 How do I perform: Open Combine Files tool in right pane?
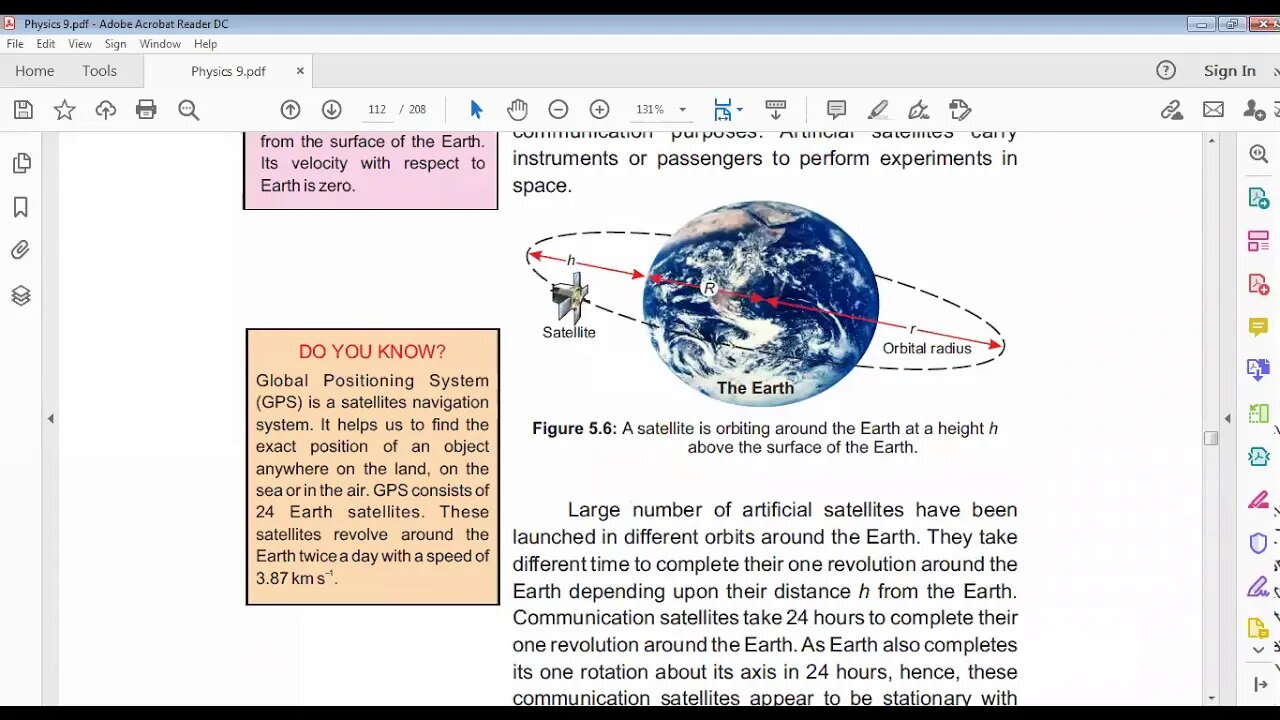point(1259,370)
